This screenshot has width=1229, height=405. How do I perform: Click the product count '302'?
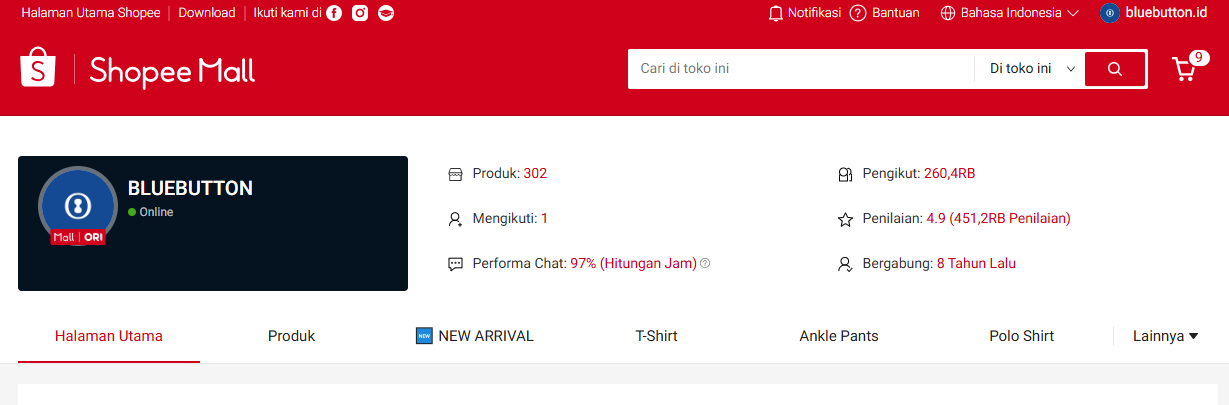click(535, 173)
